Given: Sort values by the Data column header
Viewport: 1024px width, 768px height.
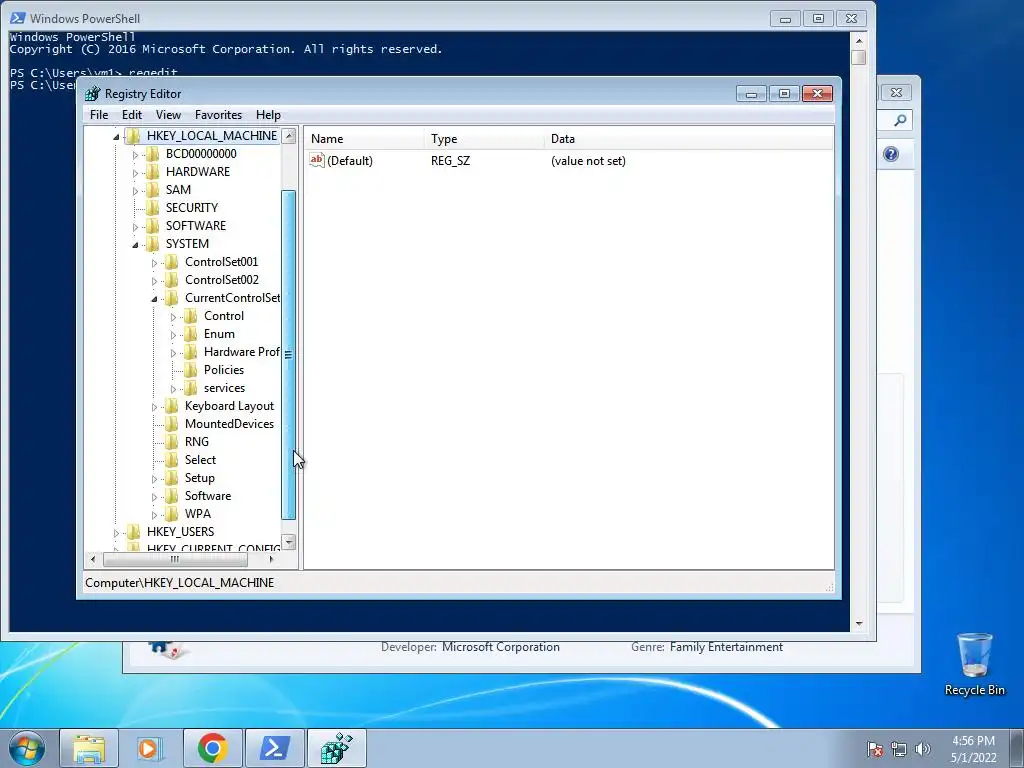Looking at the screenshot, I should point(689,138).
